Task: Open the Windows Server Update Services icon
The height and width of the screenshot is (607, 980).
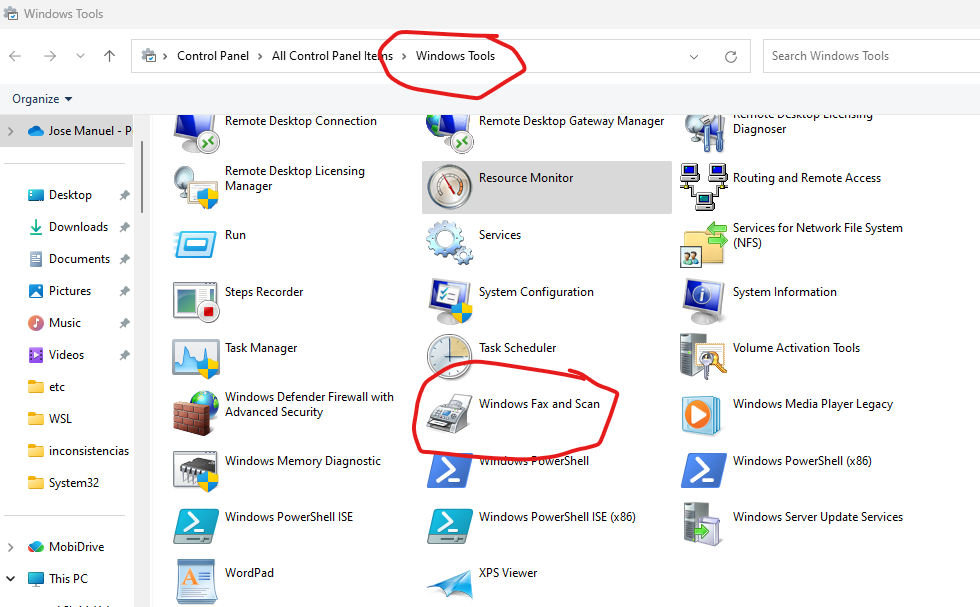Action: pos(704,524)
